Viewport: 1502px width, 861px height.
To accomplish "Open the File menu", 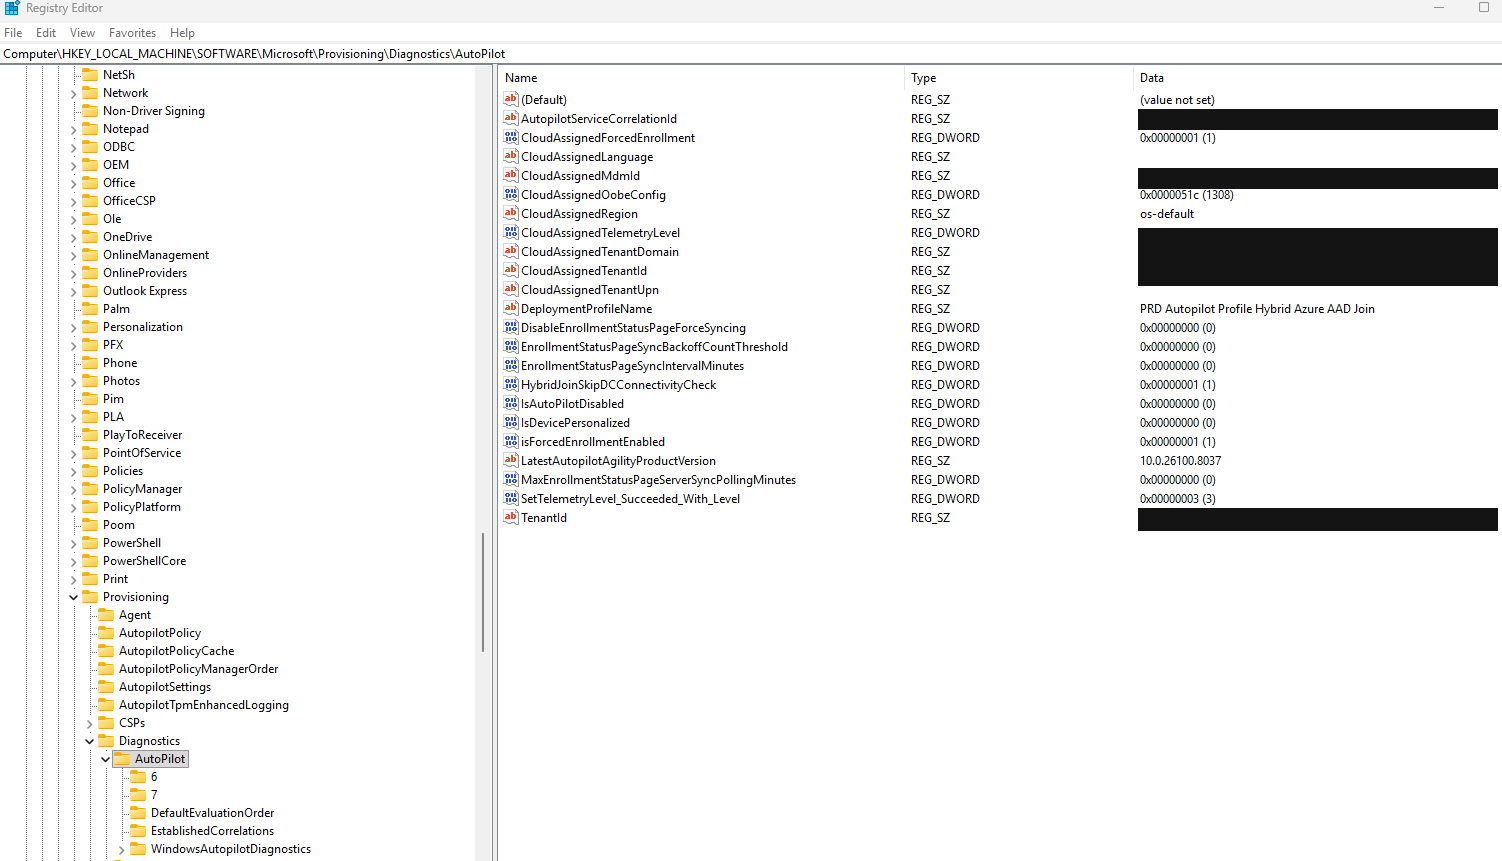I will (x=13, y=33).
